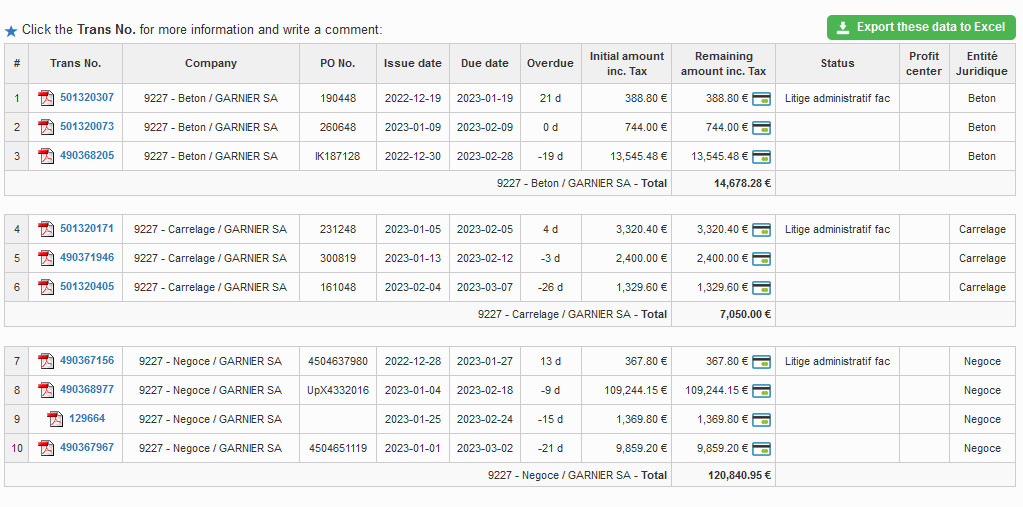Click the Overdue column header
Viewport: 1023px width, 507px height.
click(550, 63)
